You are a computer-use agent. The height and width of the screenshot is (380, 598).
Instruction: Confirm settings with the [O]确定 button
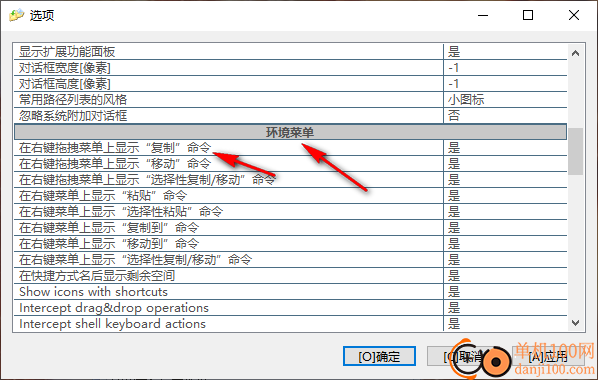click(379, 356)
